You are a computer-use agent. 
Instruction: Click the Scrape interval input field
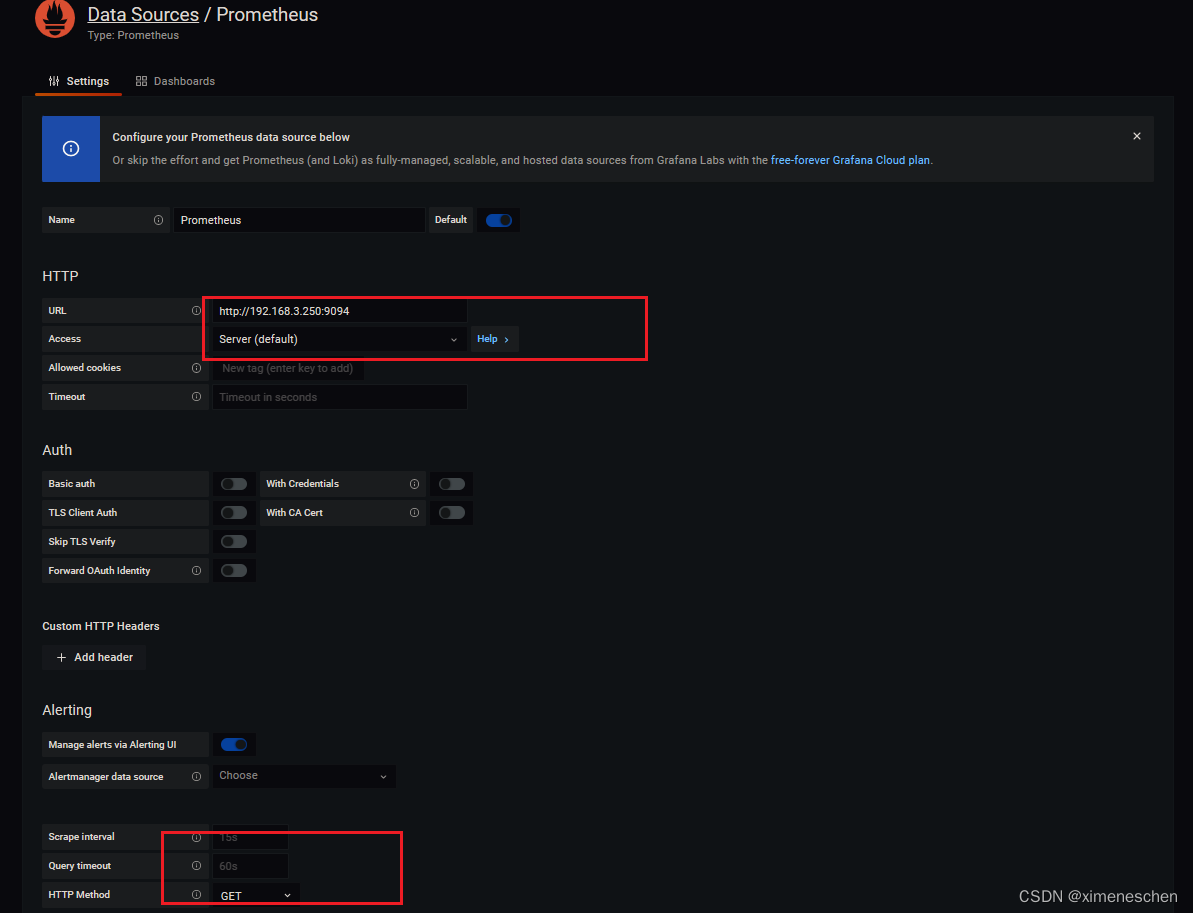(x=250, y=837)
